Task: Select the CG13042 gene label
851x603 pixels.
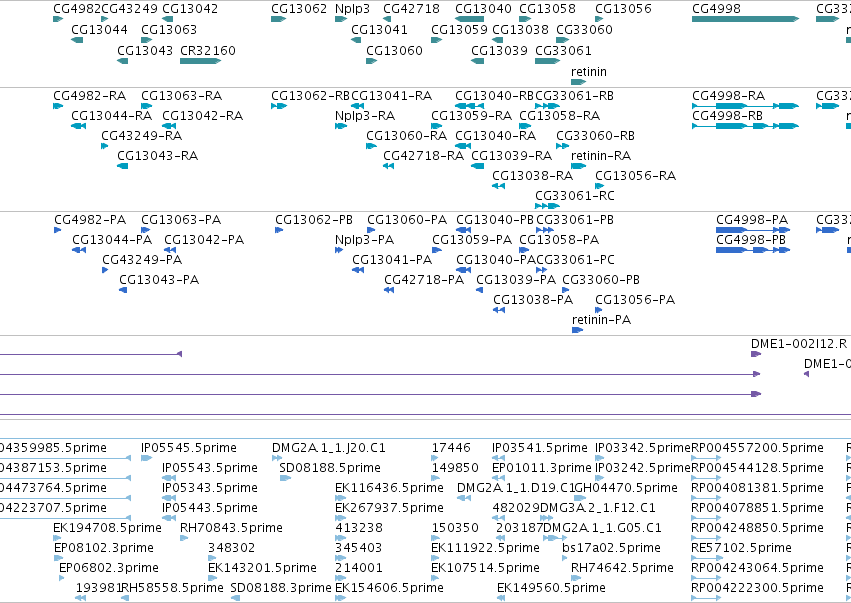Action: click(x=190, y=9)
